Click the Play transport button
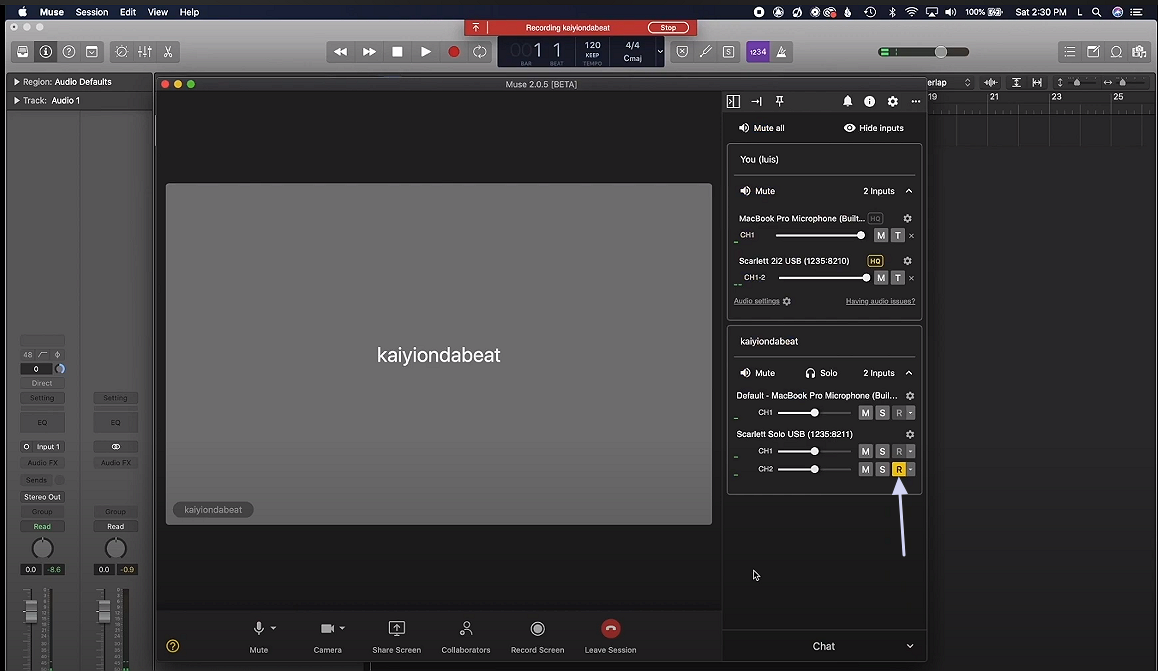The height and width of the screenshot is (671, 1158). tap(425, 52)
